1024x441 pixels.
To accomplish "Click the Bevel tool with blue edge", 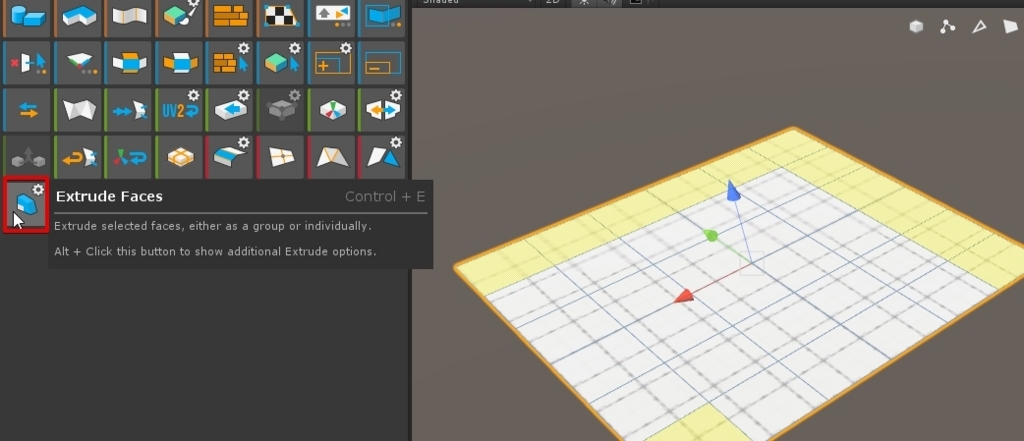I will (x=231, y=157).
